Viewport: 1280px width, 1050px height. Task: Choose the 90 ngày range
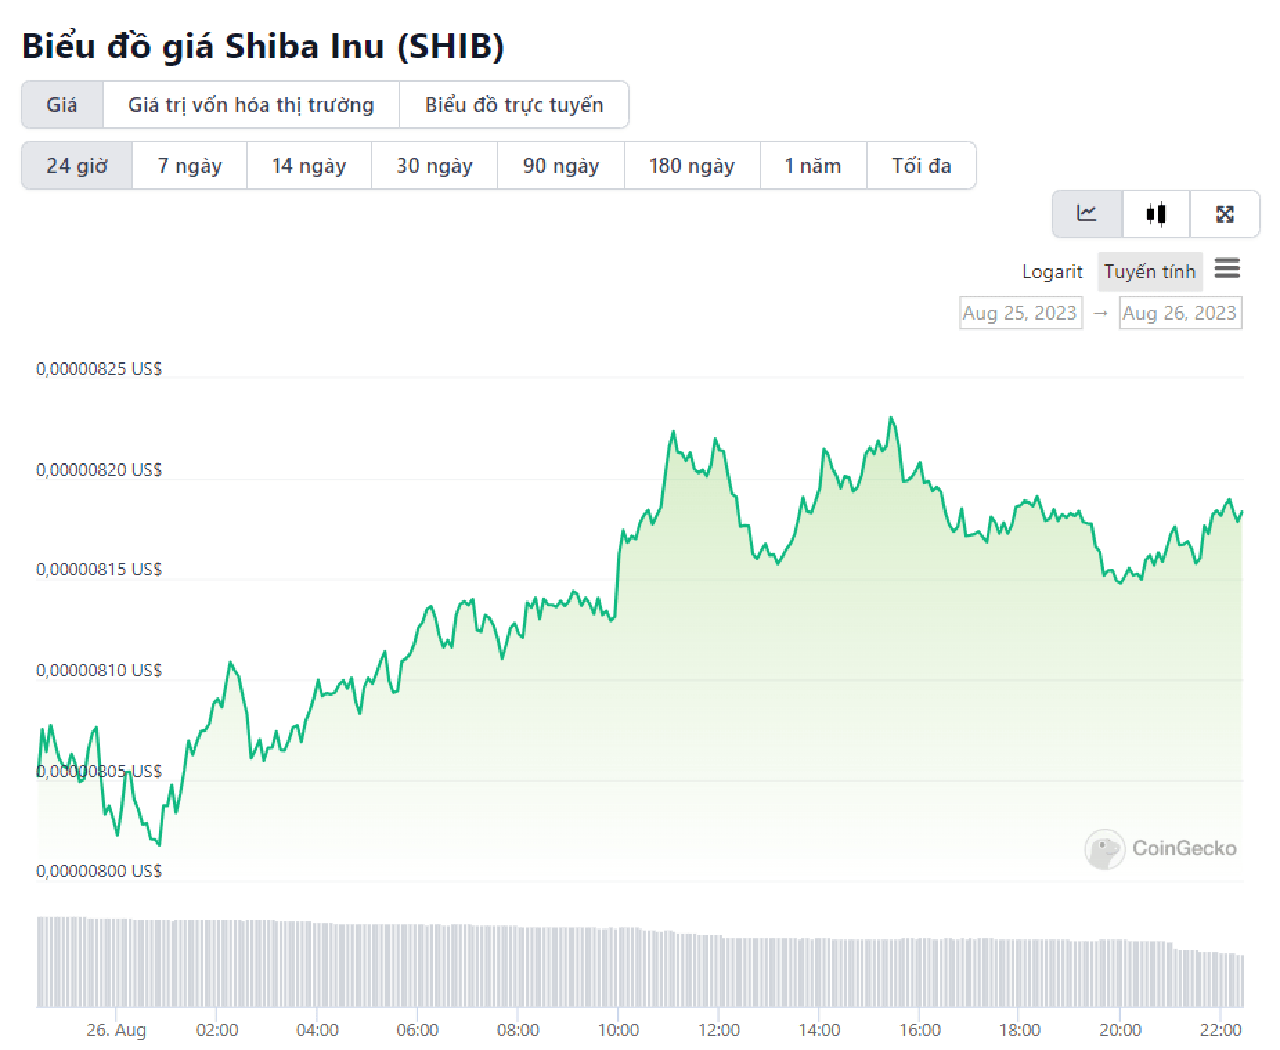[x=561, y=166]
